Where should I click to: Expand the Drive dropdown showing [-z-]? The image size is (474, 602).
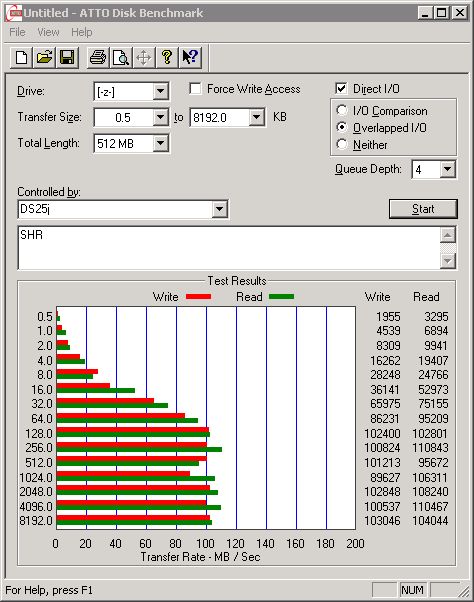point(160,92)
